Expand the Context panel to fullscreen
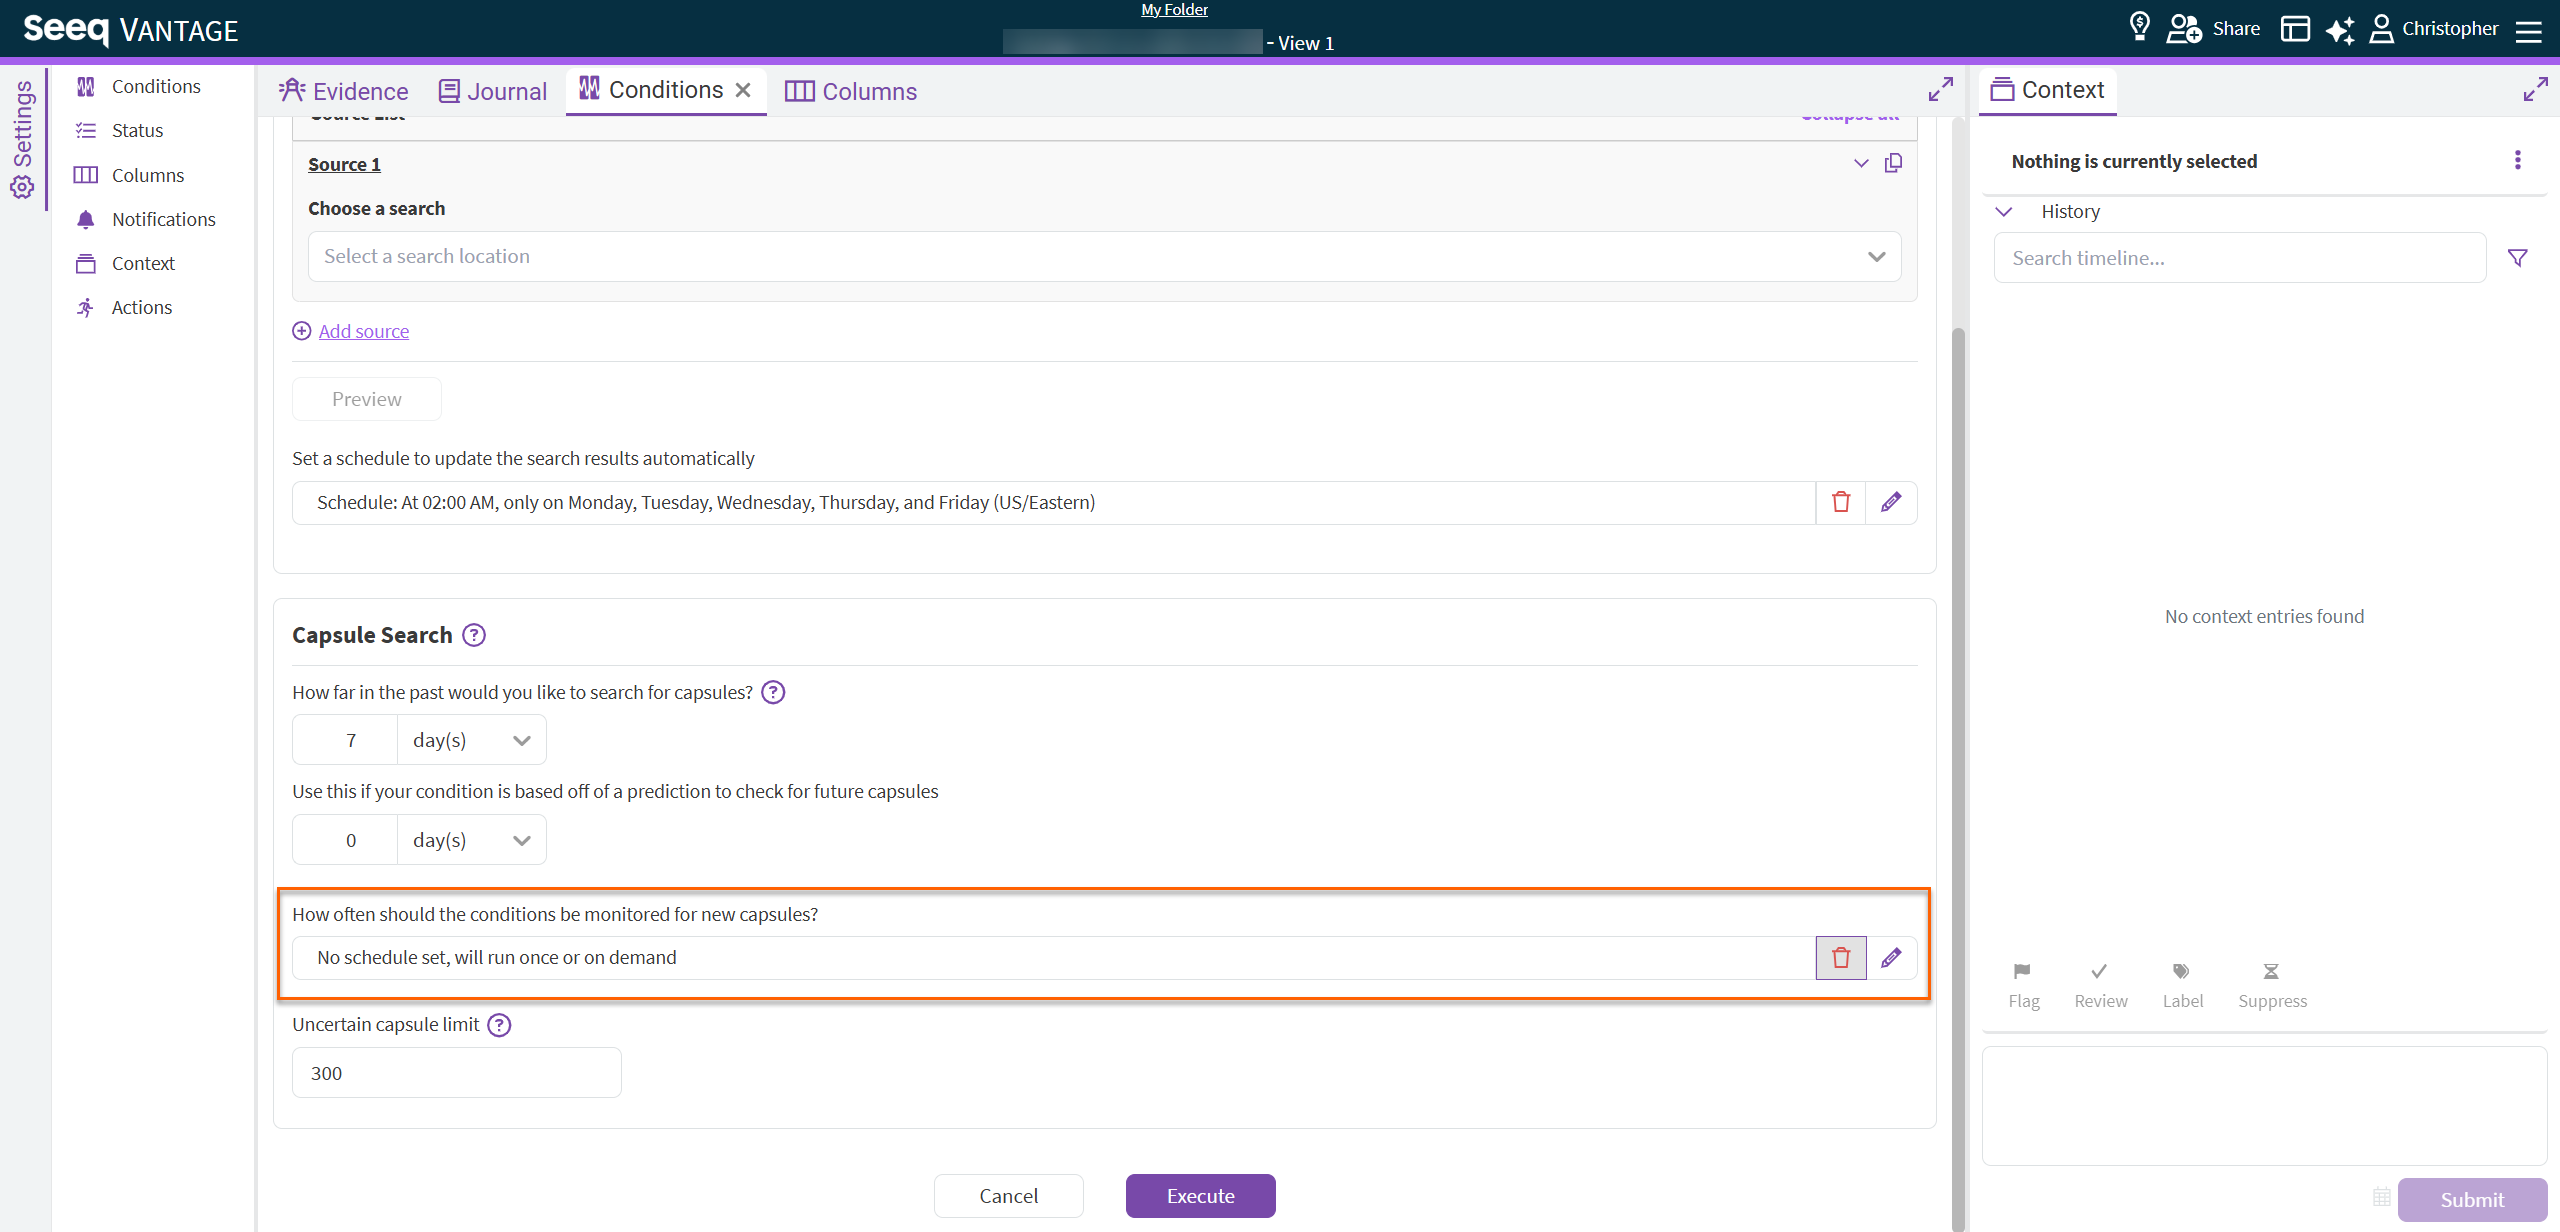This screenshot has height=1232, width=2560. 2535,90
